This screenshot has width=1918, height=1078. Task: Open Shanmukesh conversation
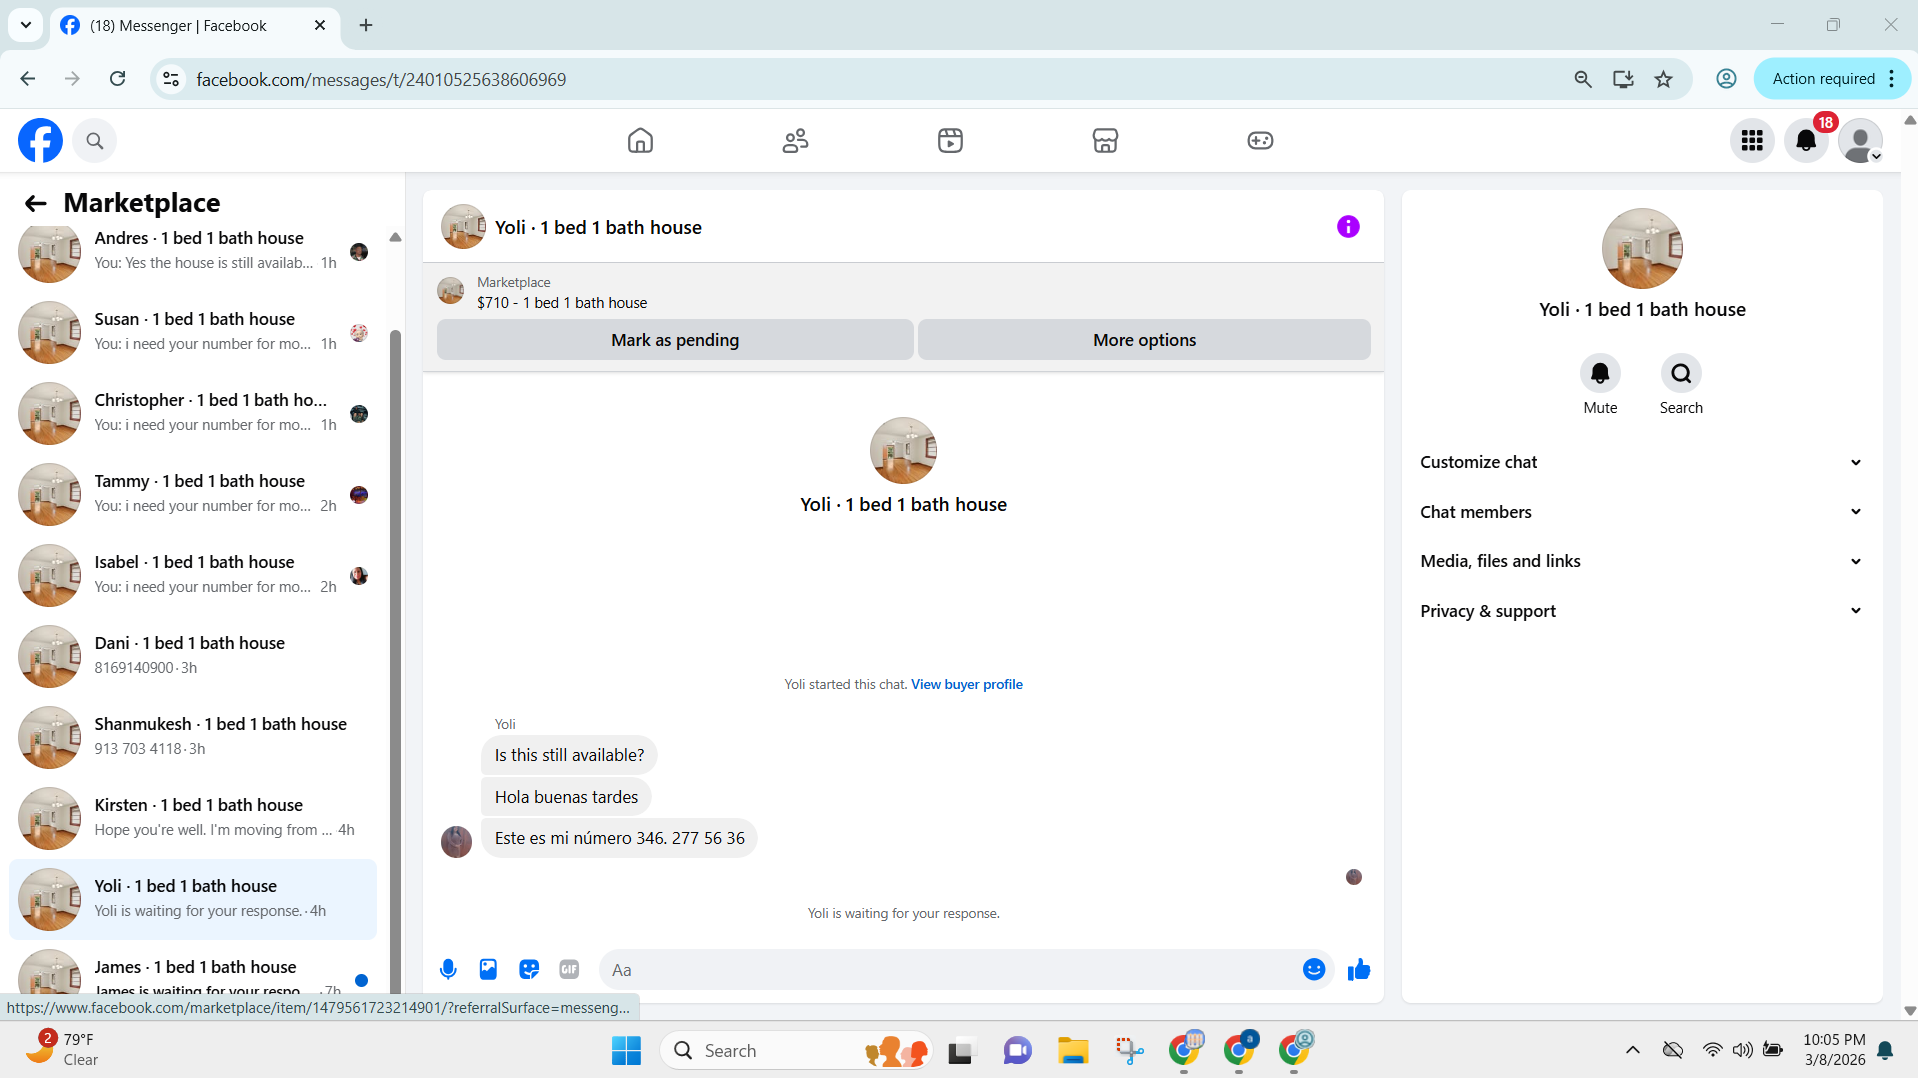[193, 736]
